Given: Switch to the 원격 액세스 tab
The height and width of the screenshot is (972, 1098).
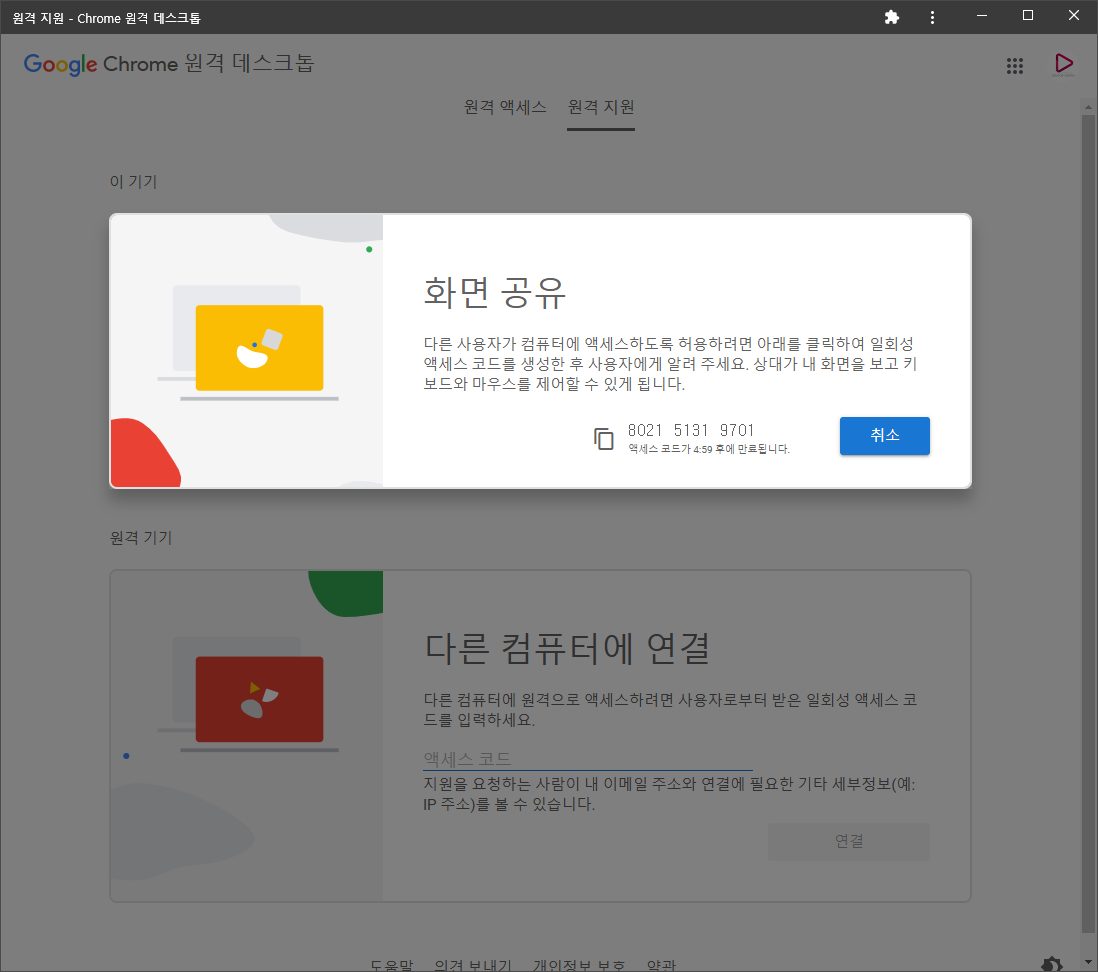Looking at the screenshot, I should (x=505, y=107).
